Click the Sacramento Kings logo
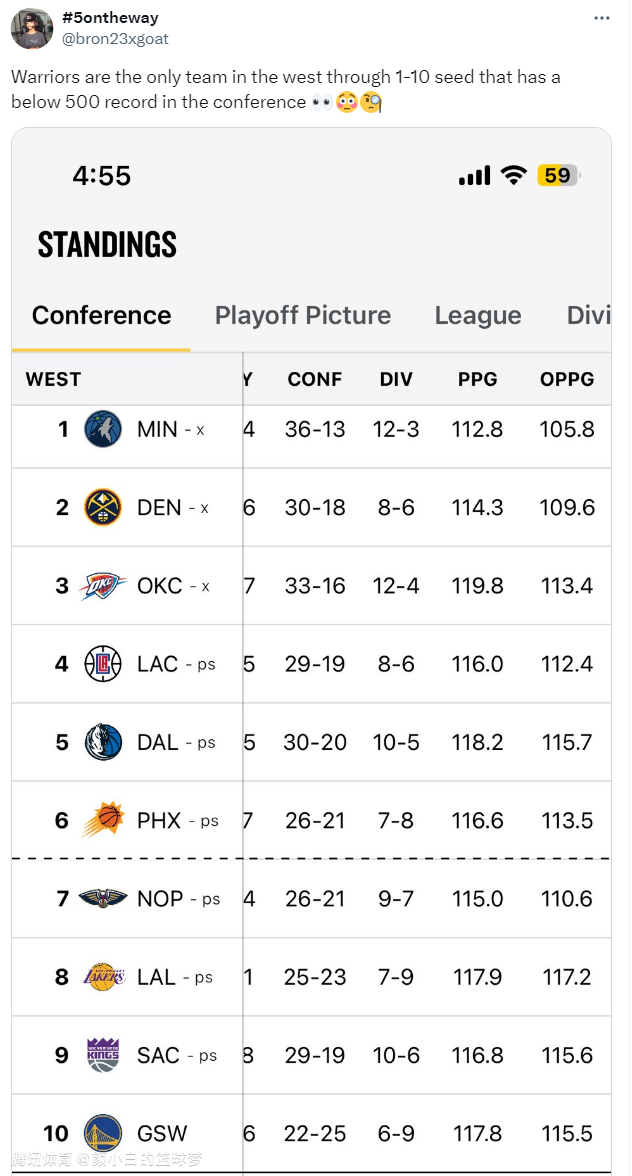Screen dimensions: 632x1176 click(x=103, y=1055)
